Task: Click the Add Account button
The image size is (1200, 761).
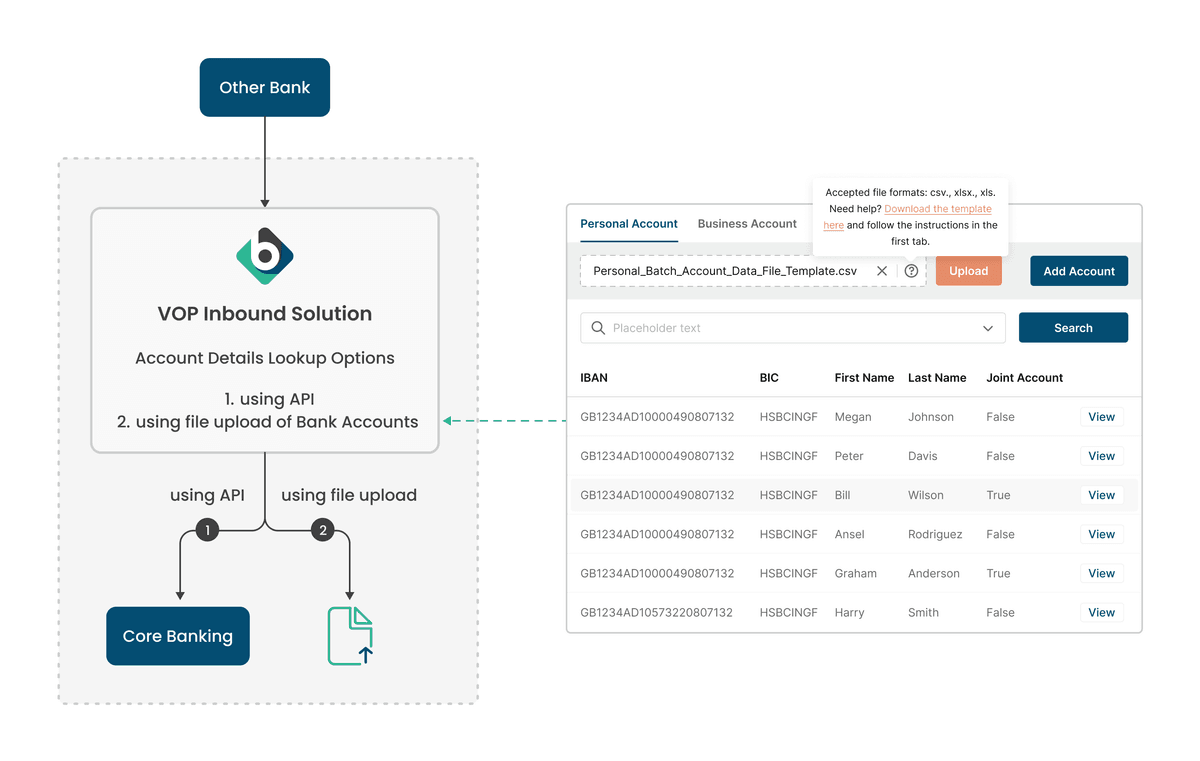Action: tap(1079, 271)
